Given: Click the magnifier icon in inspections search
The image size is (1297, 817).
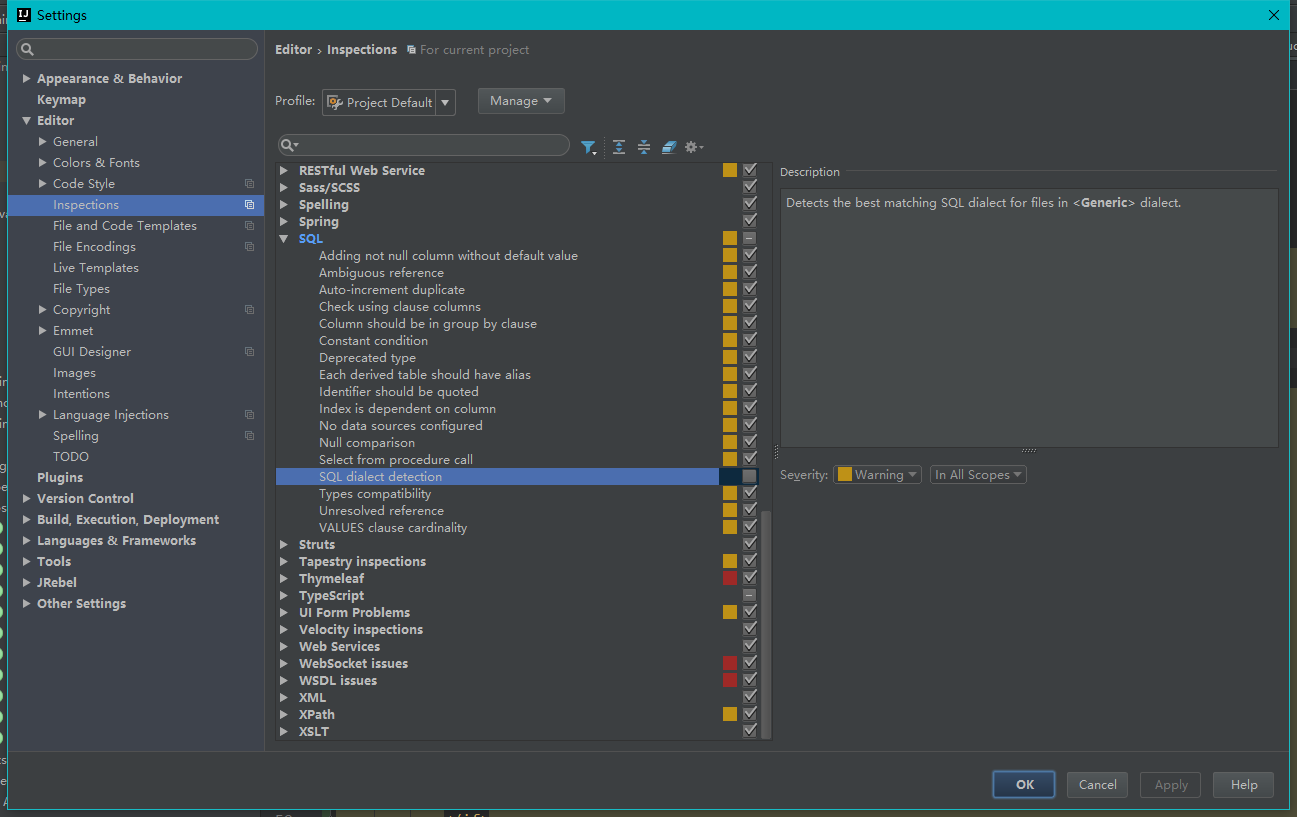Looking at the screenshot, I should [x=289, y=146].
